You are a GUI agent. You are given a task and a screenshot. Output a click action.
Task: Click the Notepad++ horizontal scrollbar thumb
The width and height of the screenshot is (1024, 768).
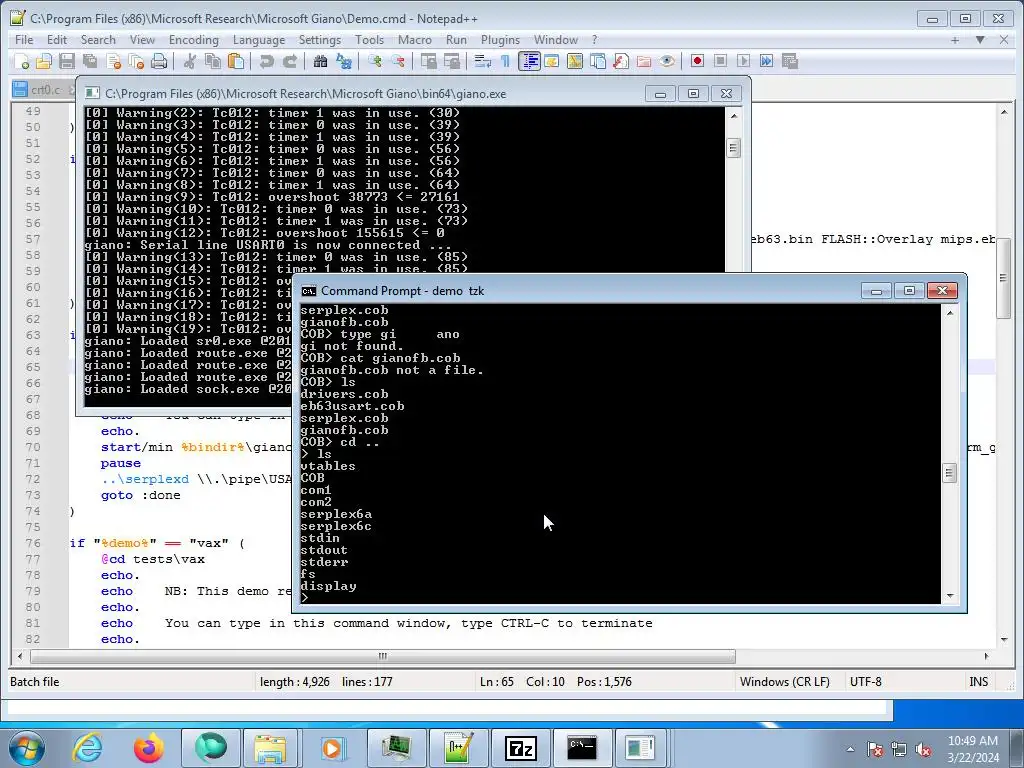pos(383,656)
